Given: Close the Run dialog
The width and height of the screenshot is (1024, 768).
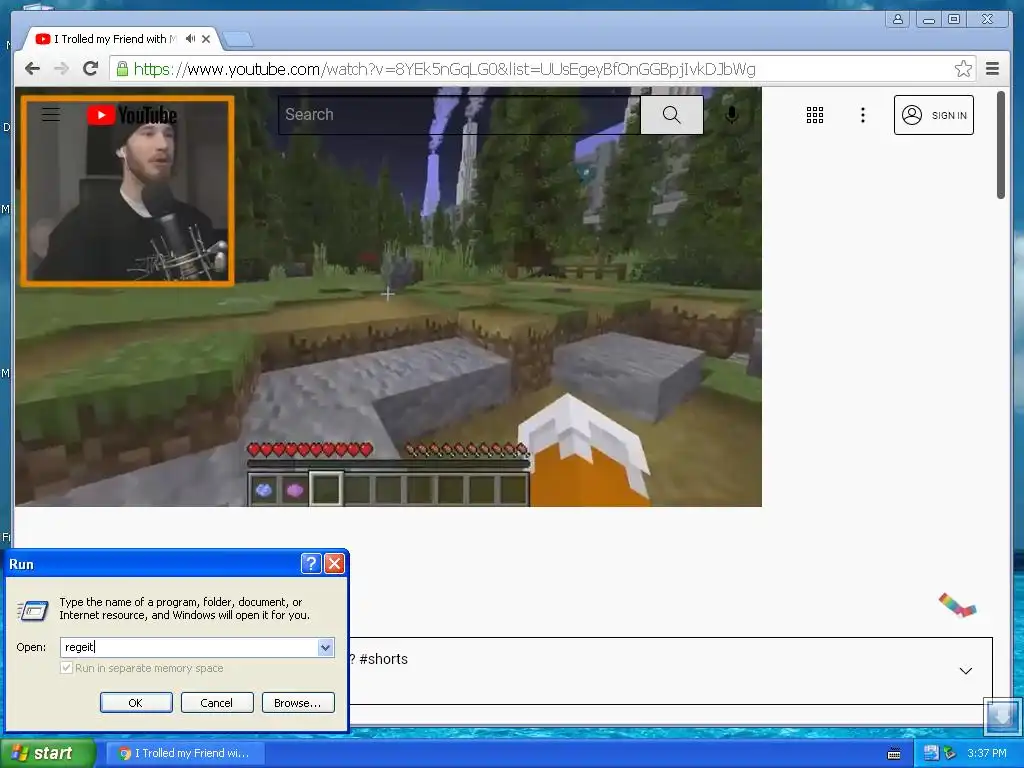Looking at the screenshot, I should [334, 563].
